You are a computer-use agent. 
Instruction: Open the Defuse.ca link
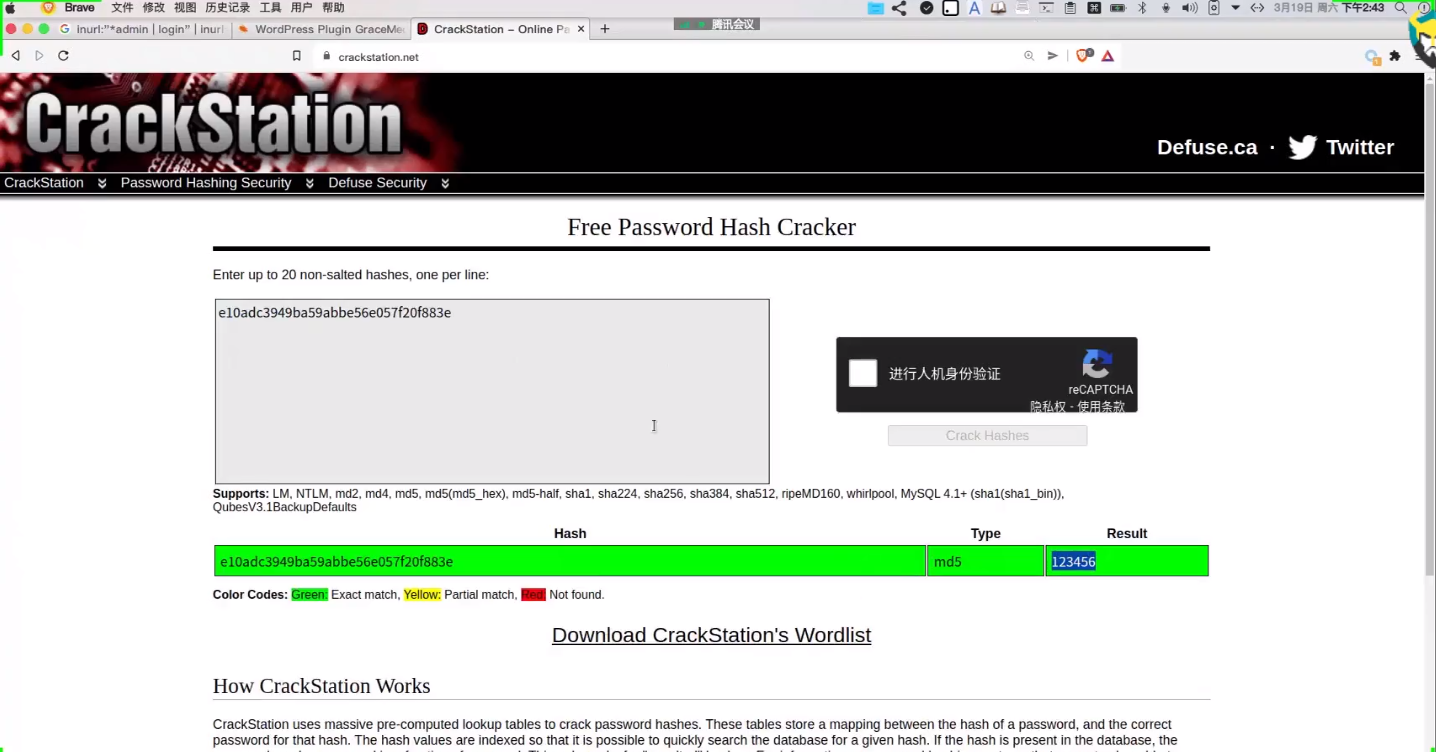(1207, 147)
